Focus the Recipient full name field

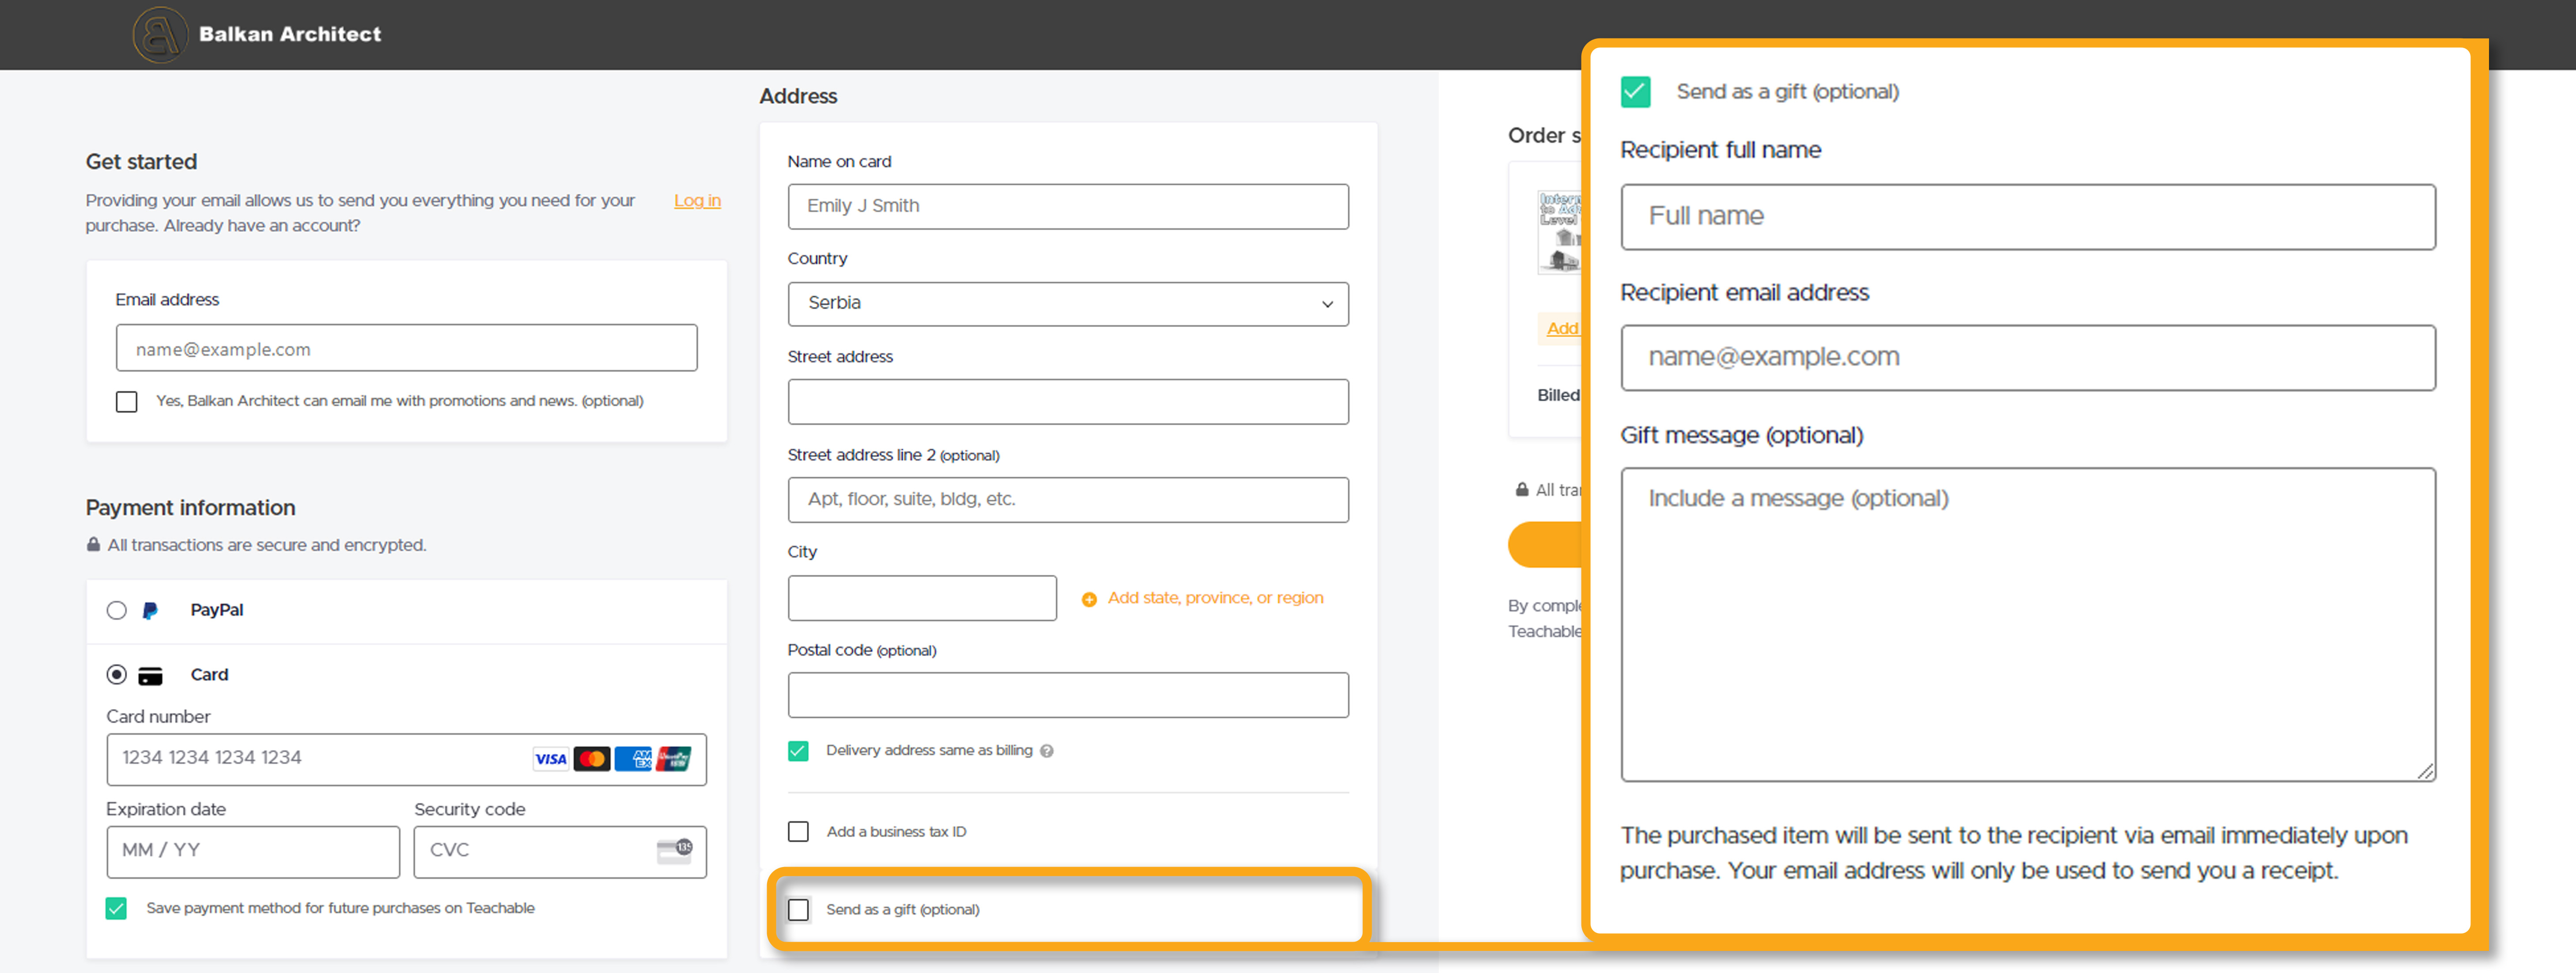coord(2028,217)
